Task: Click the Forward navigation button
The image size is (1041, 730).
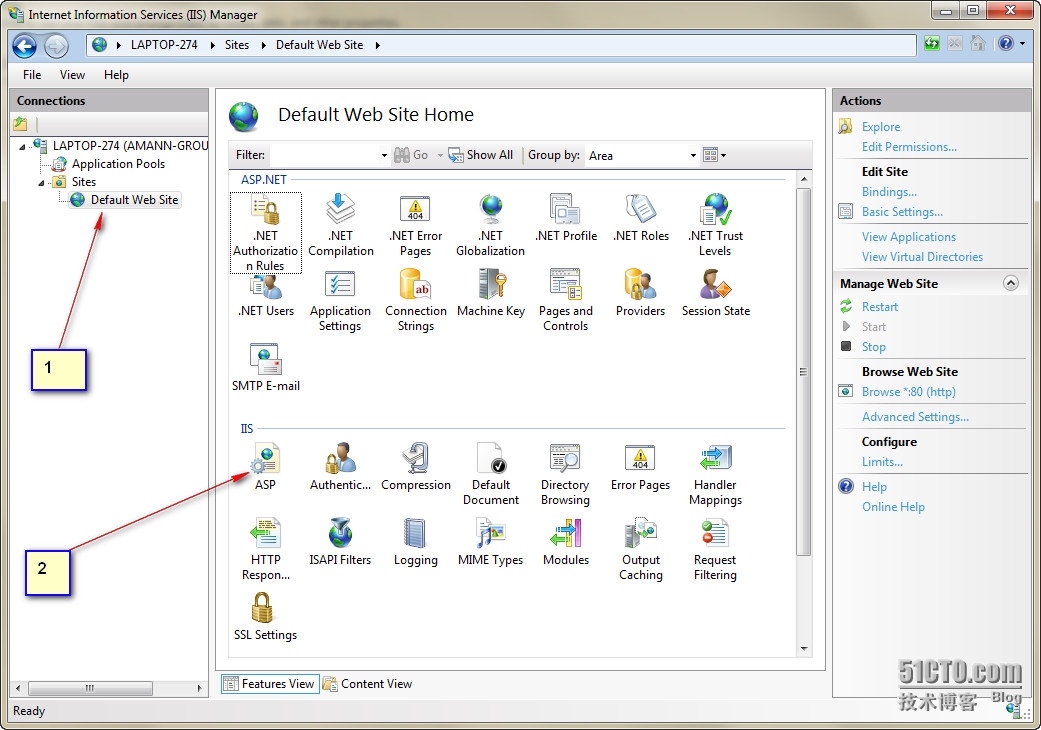Action: (56, 46)
